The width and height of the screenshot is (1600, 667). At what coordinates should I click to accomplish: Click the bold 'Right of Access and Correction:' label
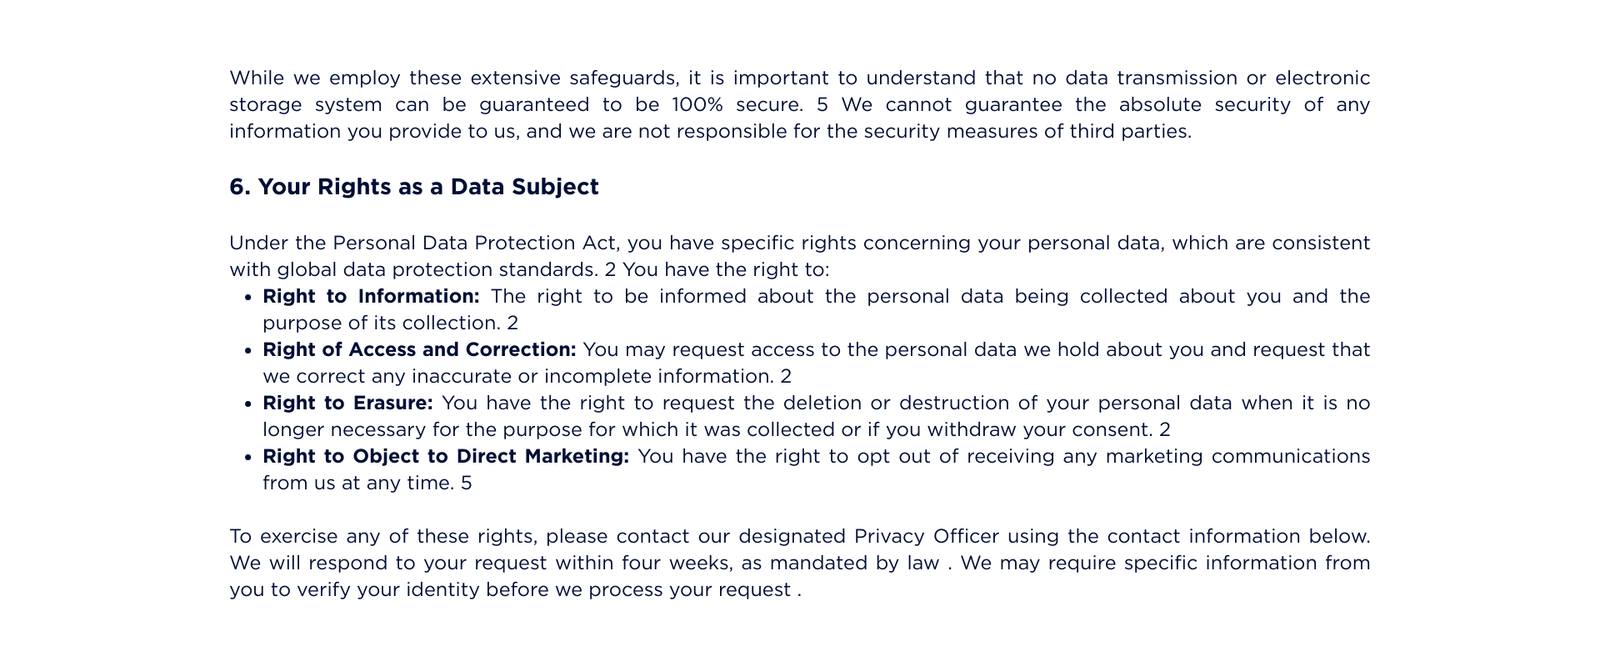point(419,350)
